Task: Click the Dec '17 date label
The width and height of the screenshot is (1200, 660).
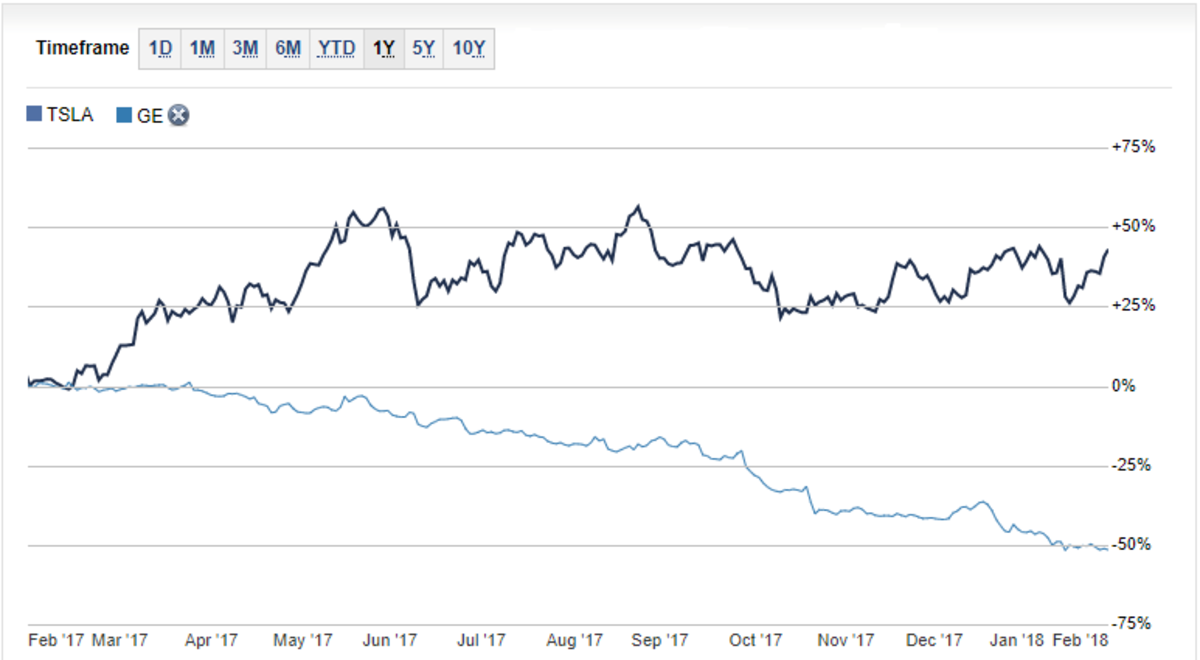Action: click(936, 639)
